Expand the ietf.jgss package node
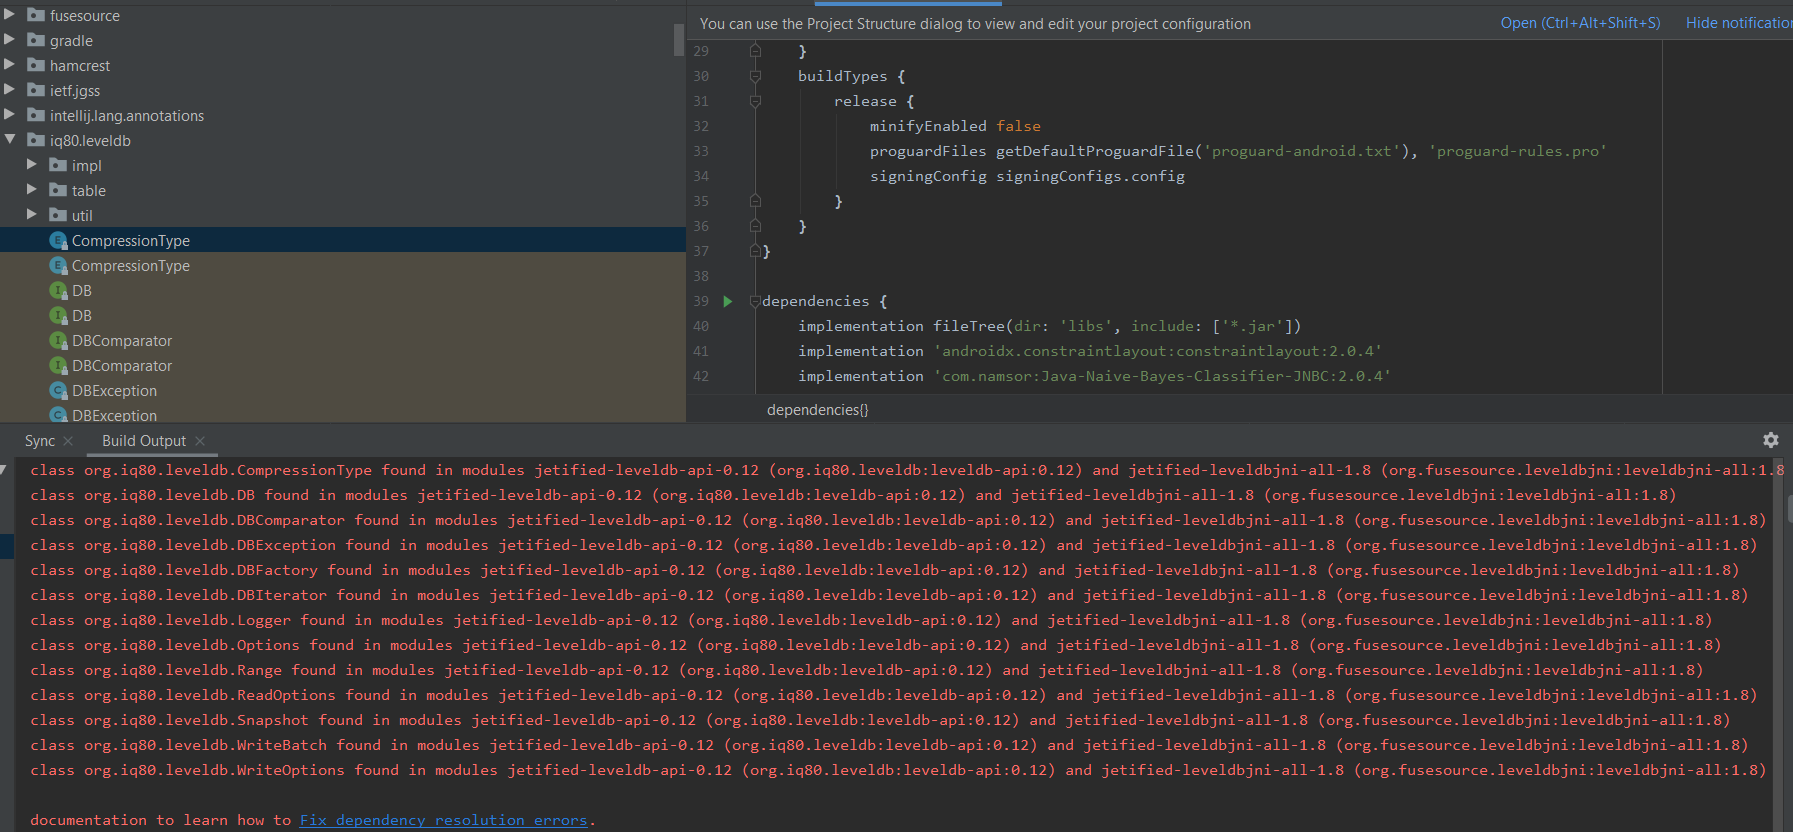 point(10,89)
